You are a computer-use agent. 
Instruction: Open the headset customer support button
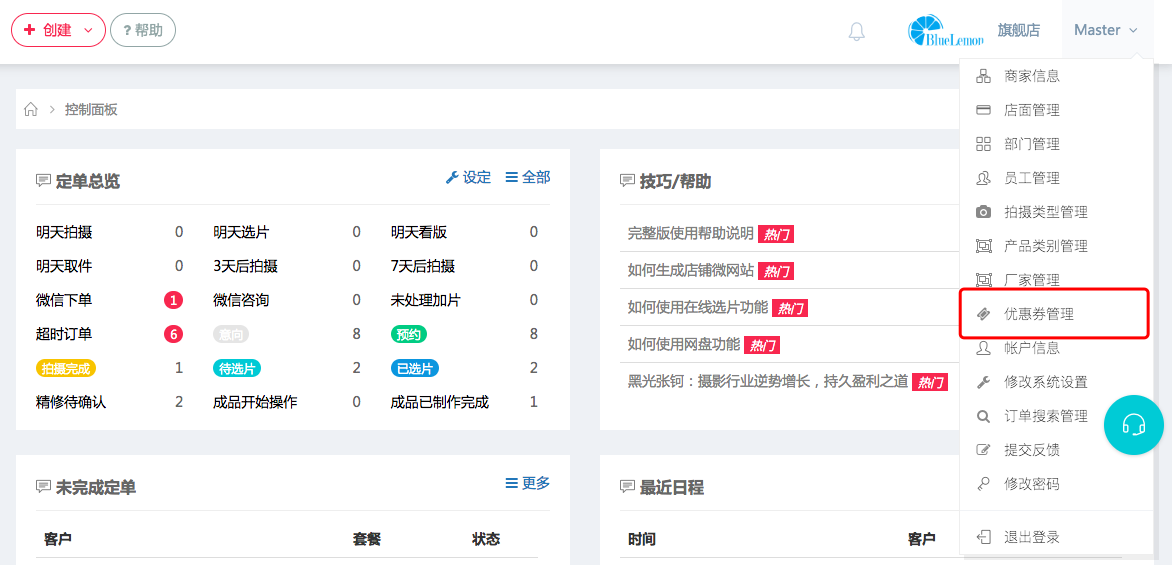coord(1133,425)
